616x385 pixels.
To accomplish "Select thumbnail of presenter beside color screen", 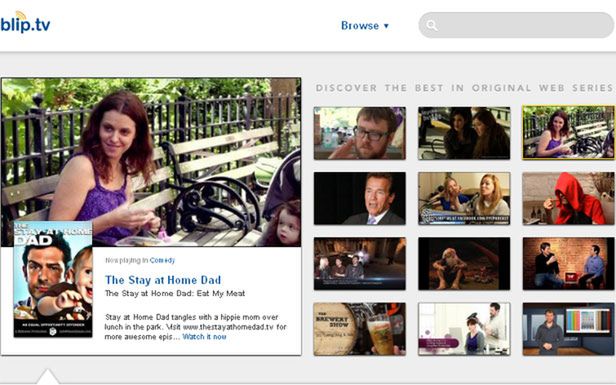I will 568,329.
